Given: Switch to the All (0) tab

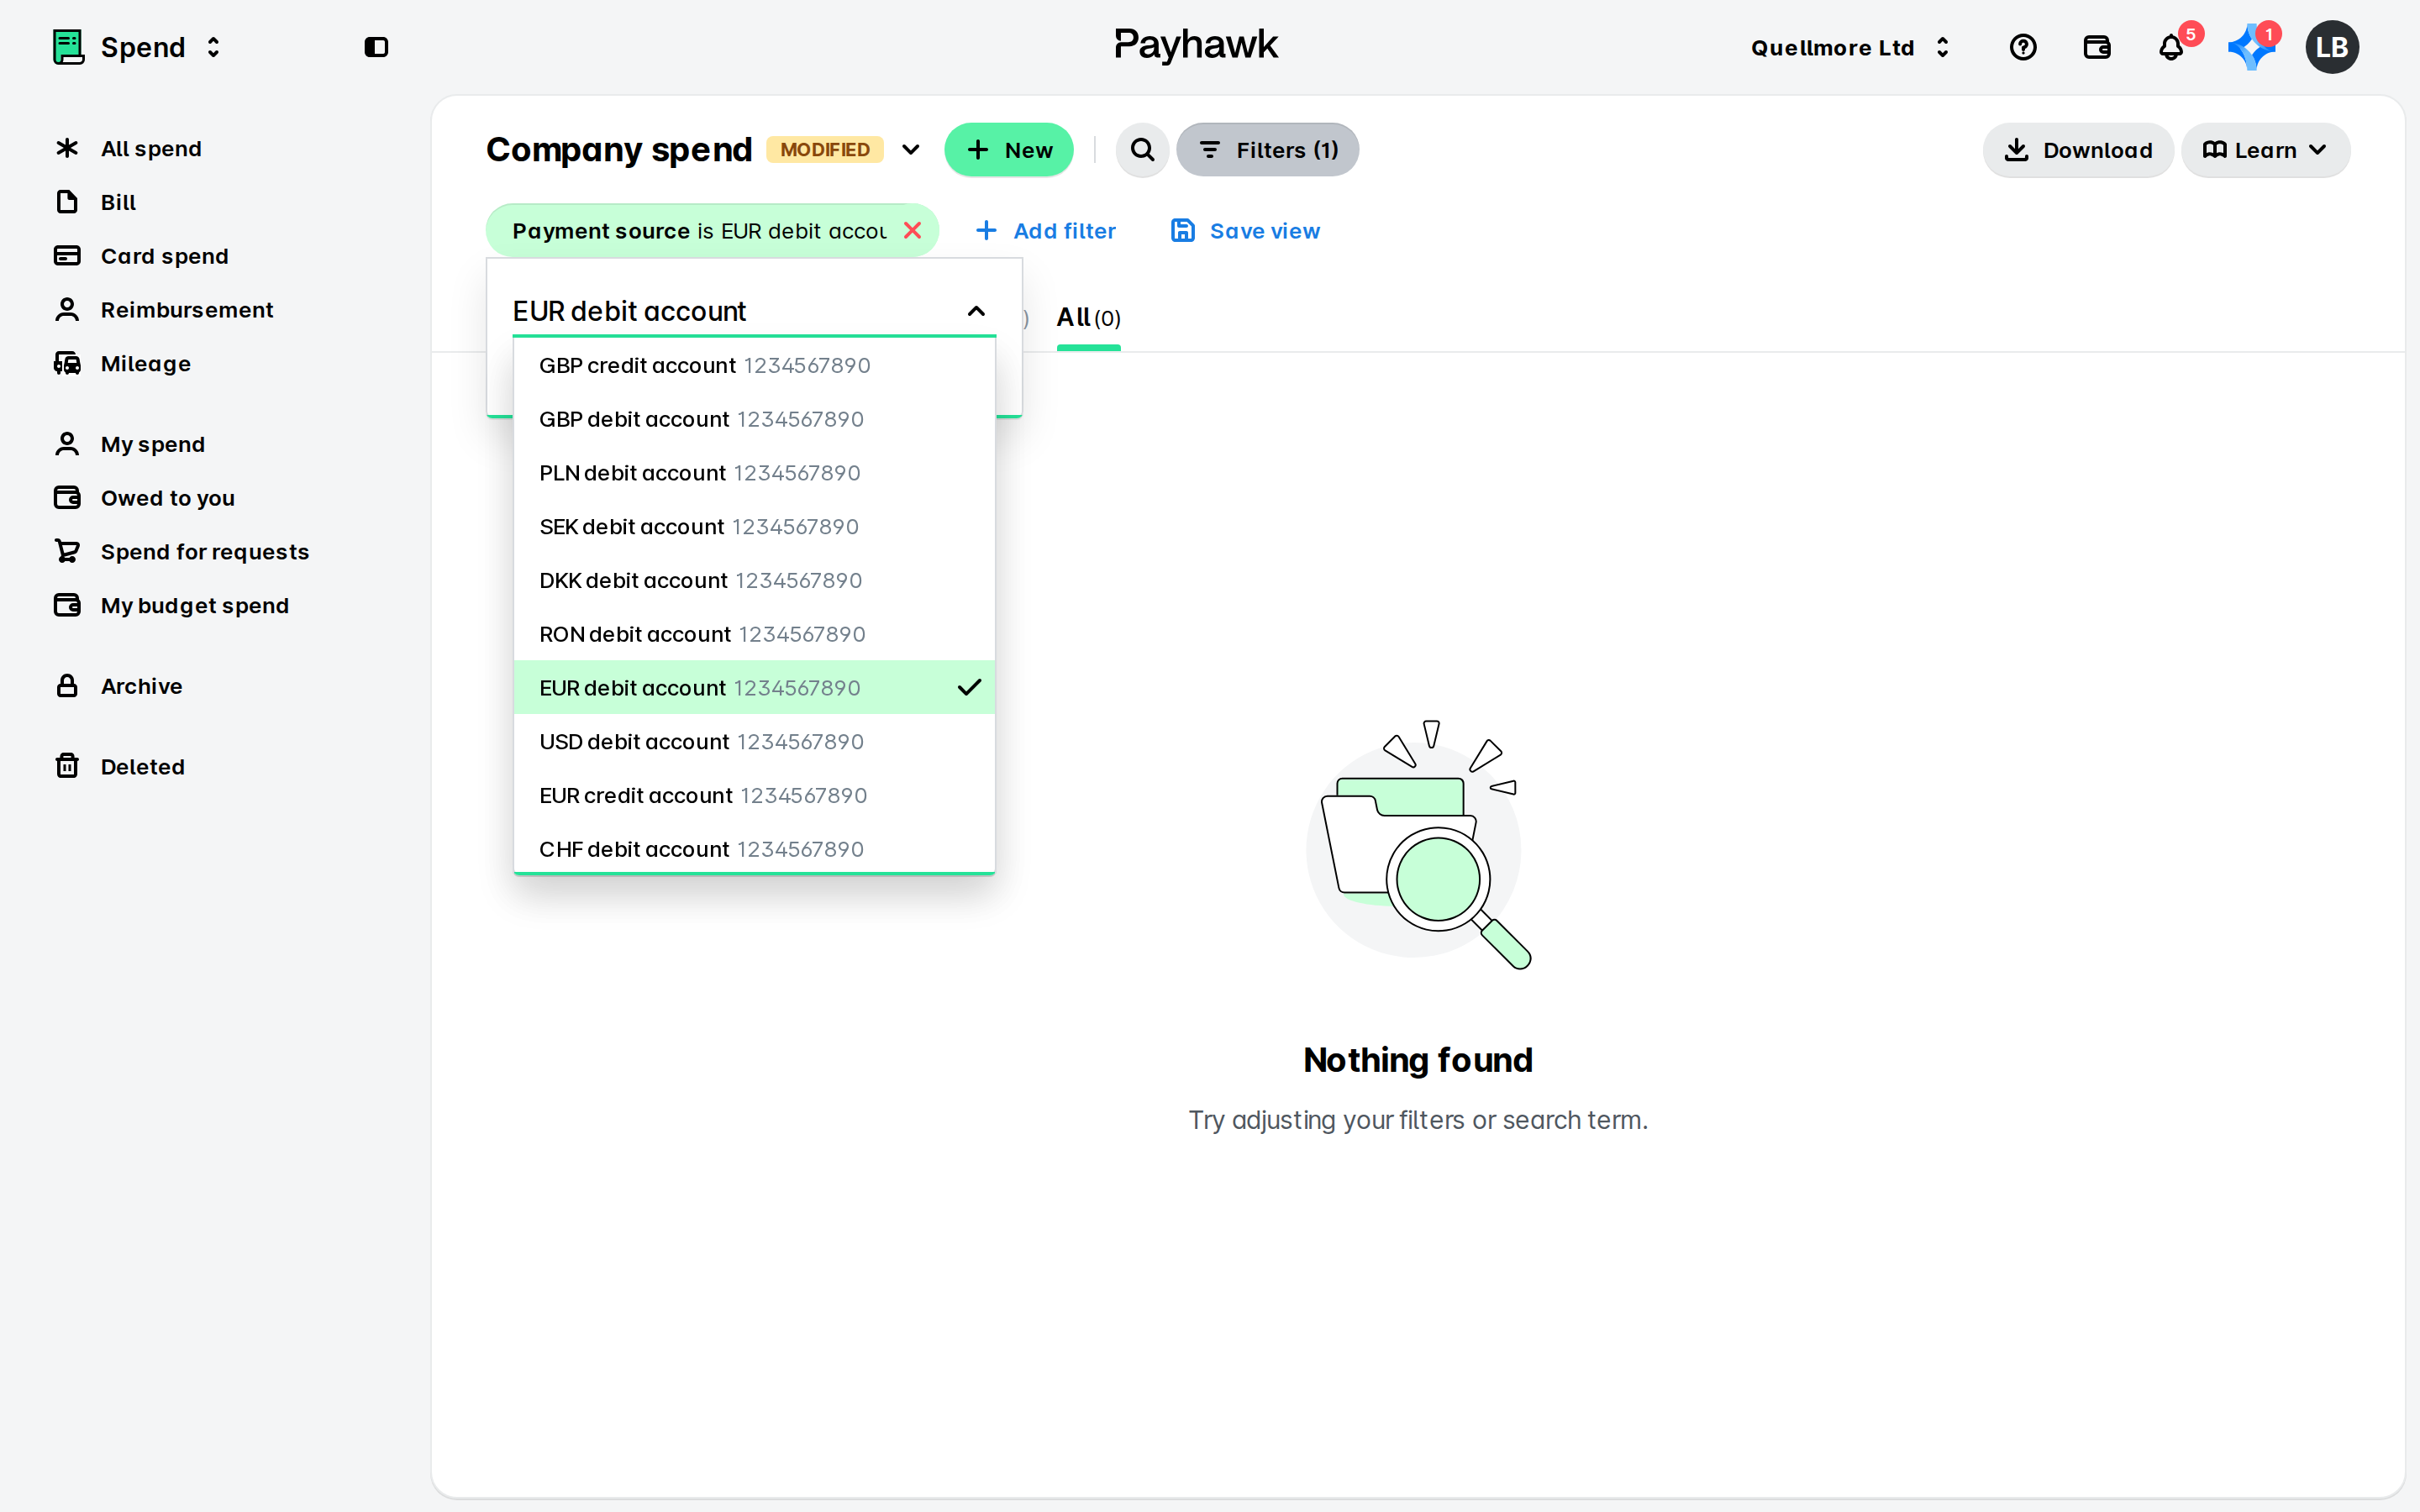Looking at the screenshot, I should click(1088, 318).
